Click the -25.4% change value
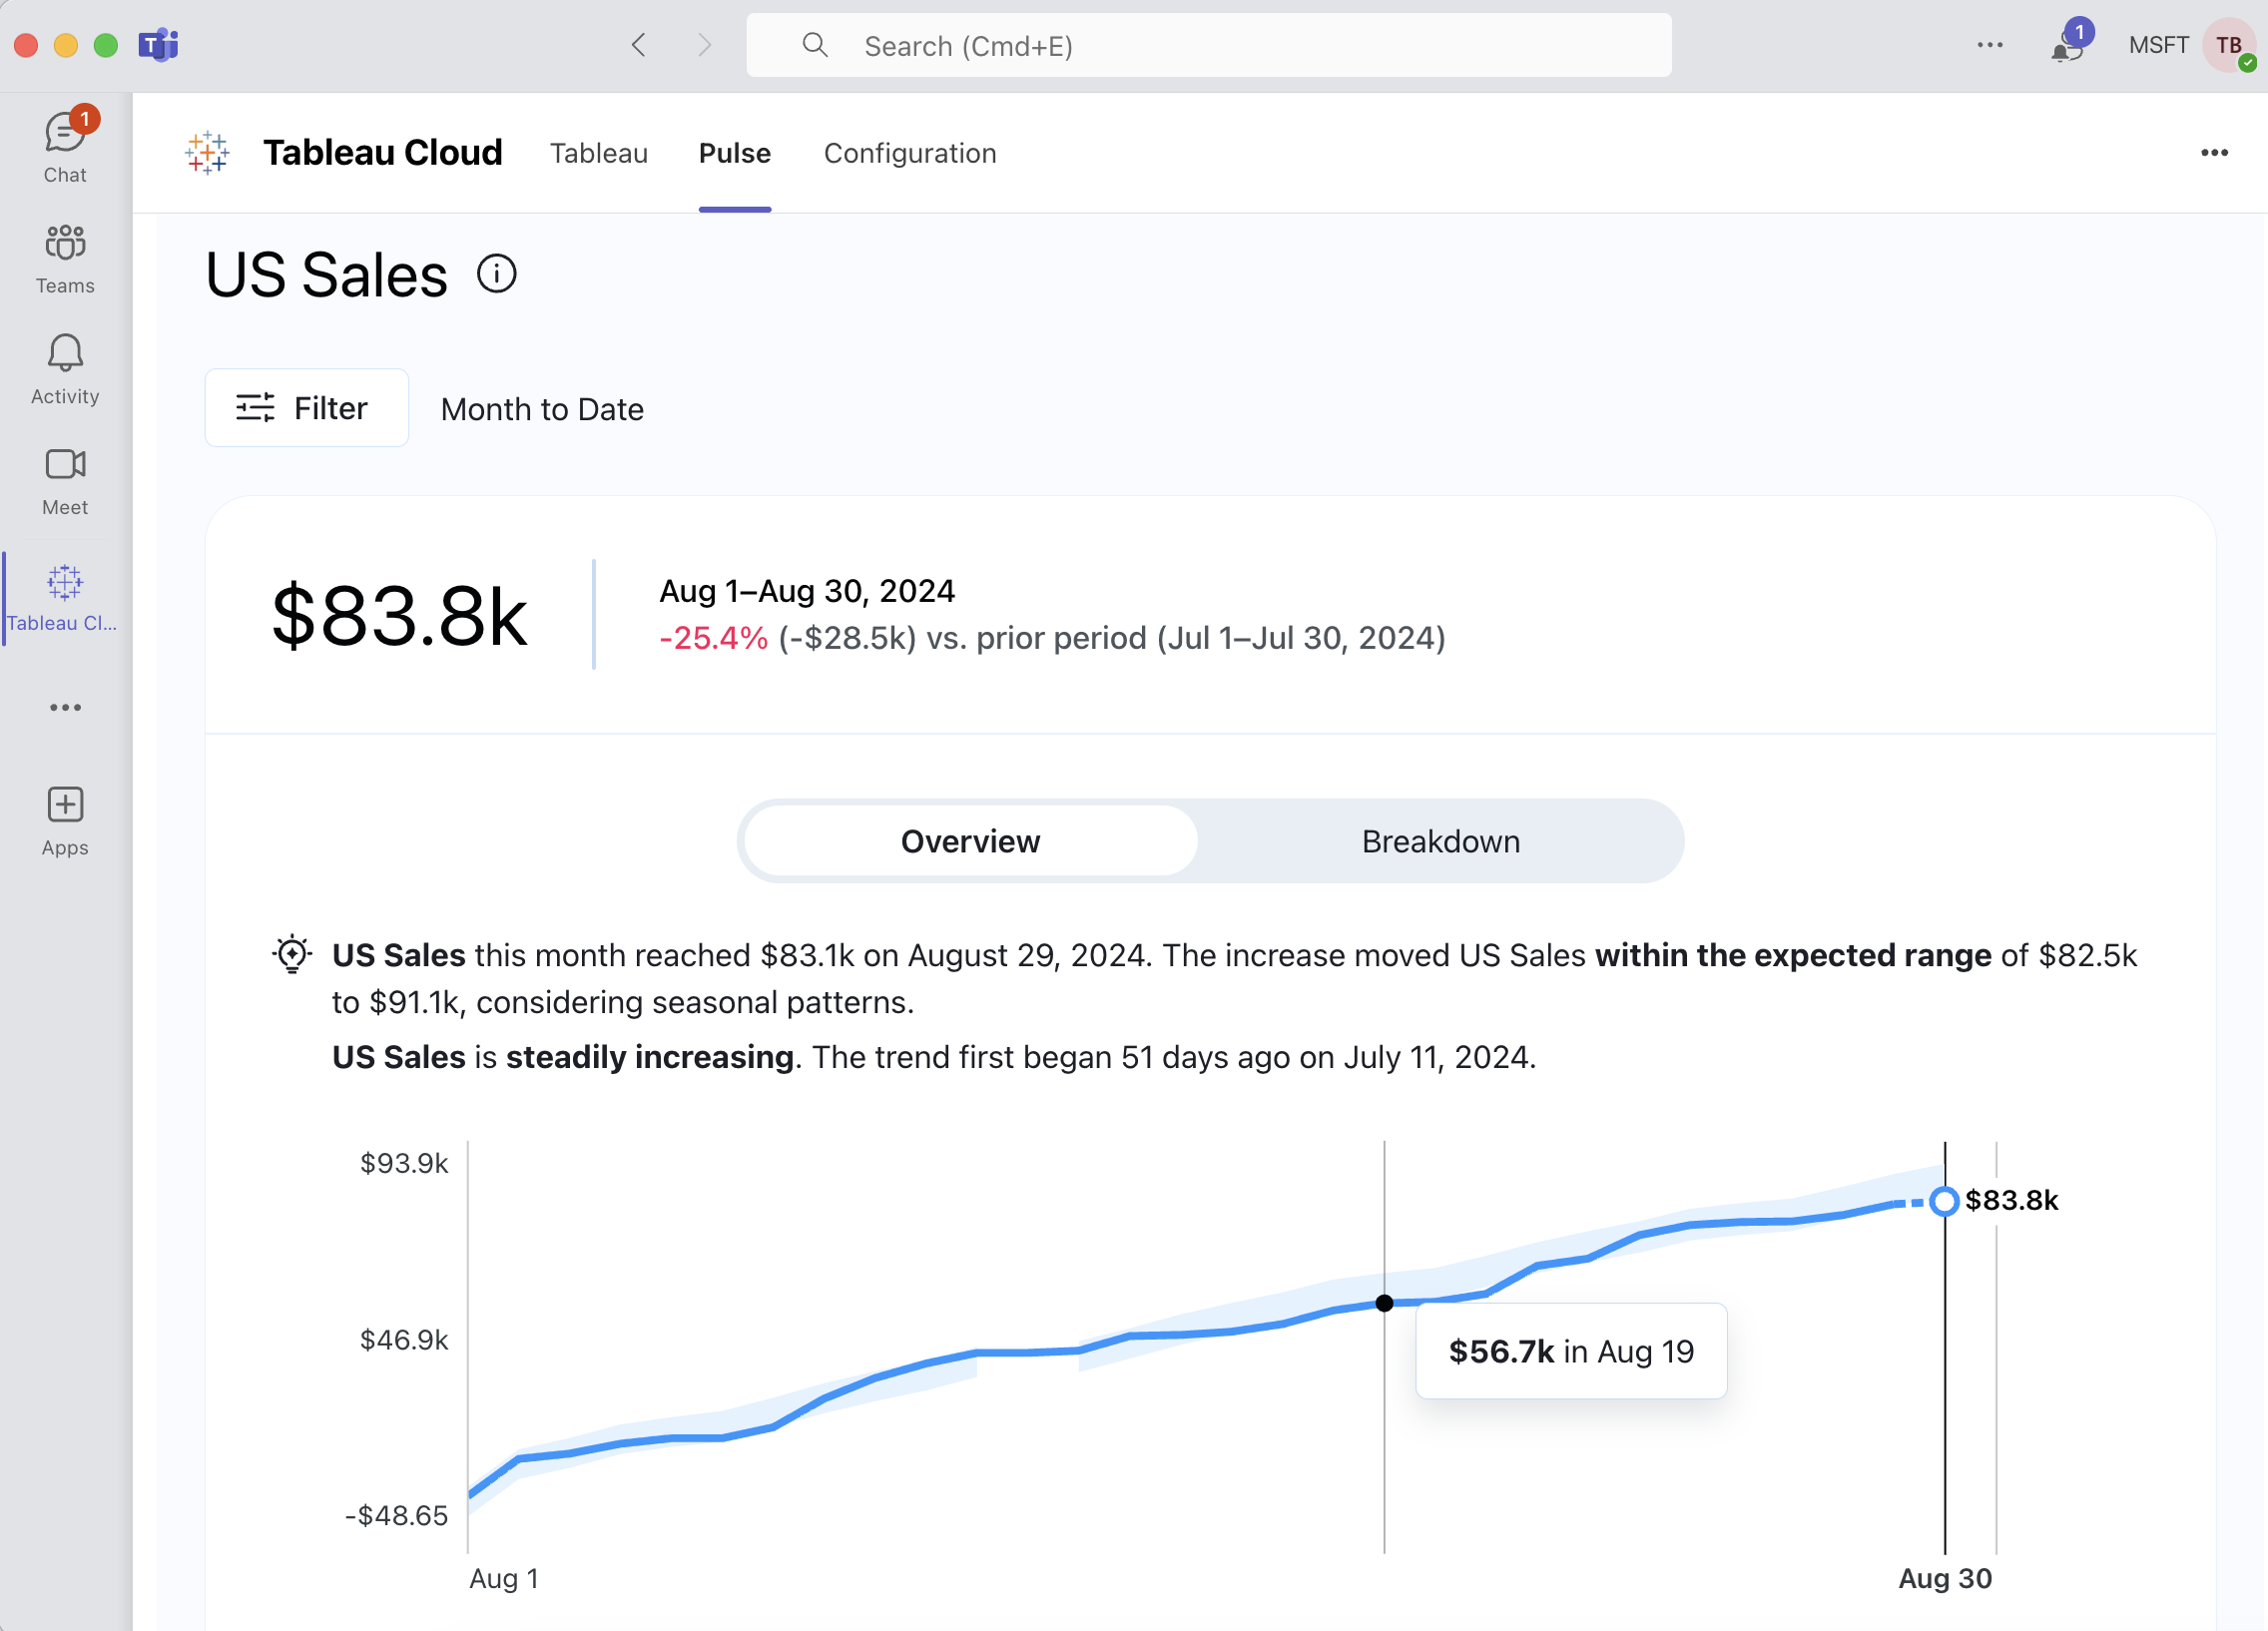2268x1631 pixels. (x=713, y=638)
